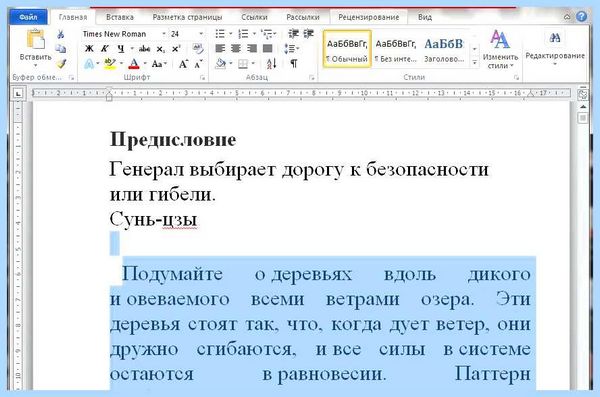
Task: Switch to the Ссылки tab
Action: 254,17
